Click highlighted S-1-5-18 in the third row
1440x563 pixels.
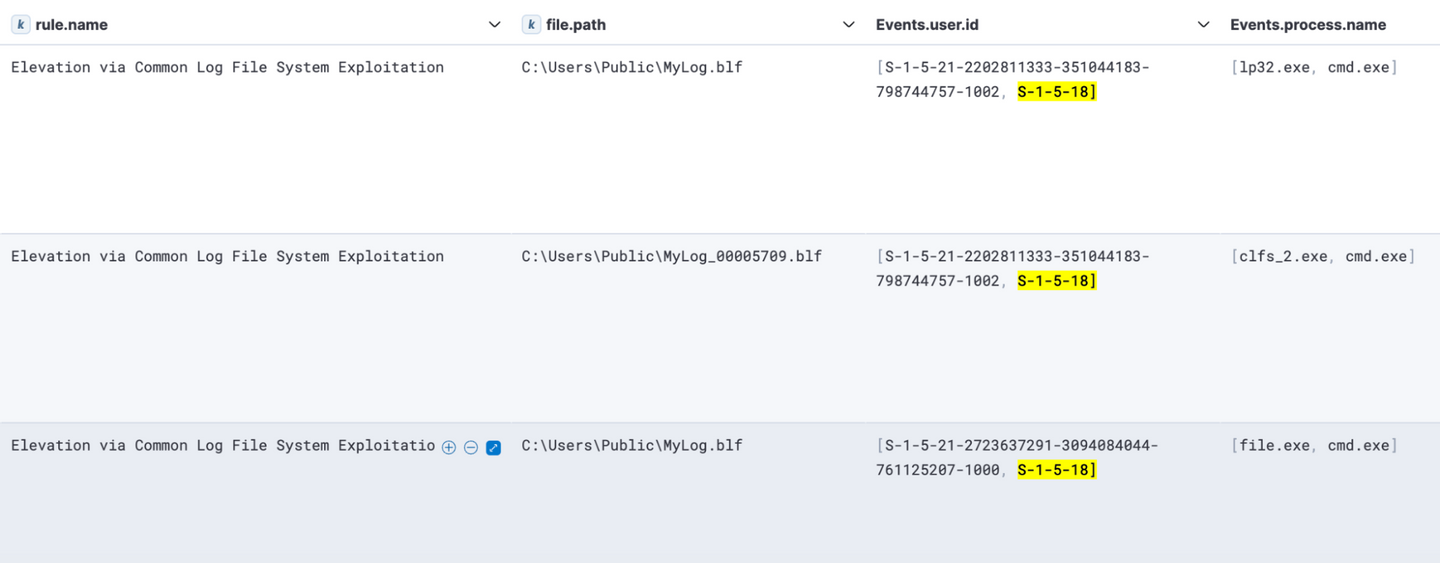click(x=1056, y=470)
